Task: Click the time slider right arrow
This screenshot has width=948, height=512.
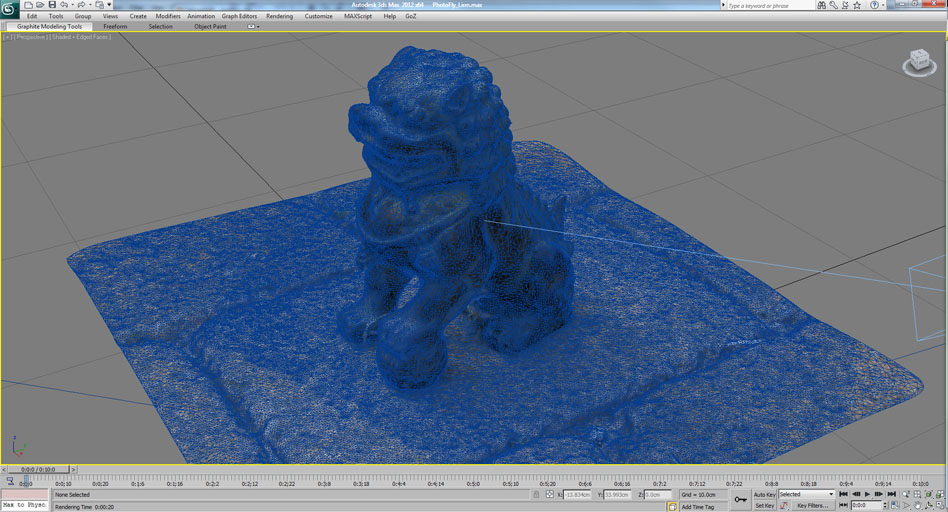Action: tap(74, 469)
